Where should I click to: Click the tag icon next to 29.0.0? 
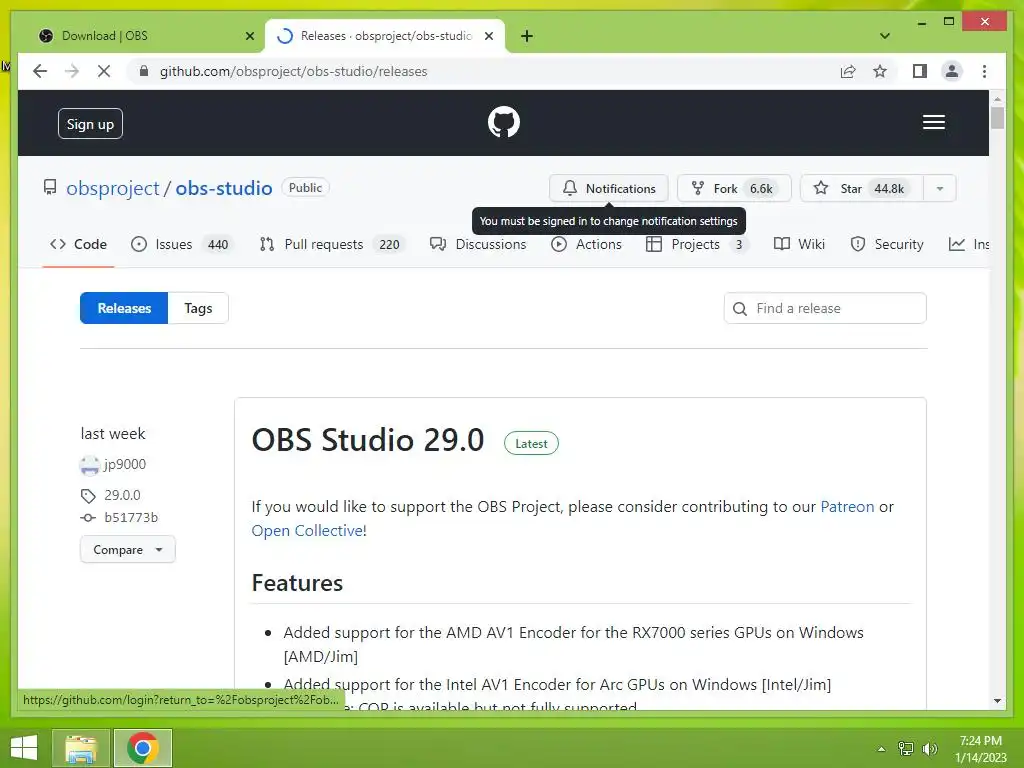[88, 496]
